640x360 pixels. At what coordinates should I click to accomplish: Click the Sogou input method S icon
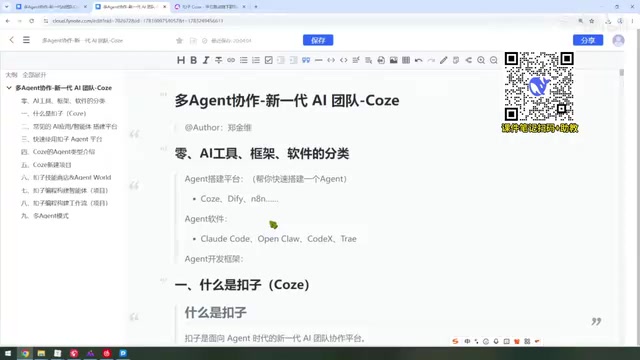point(456,341)
